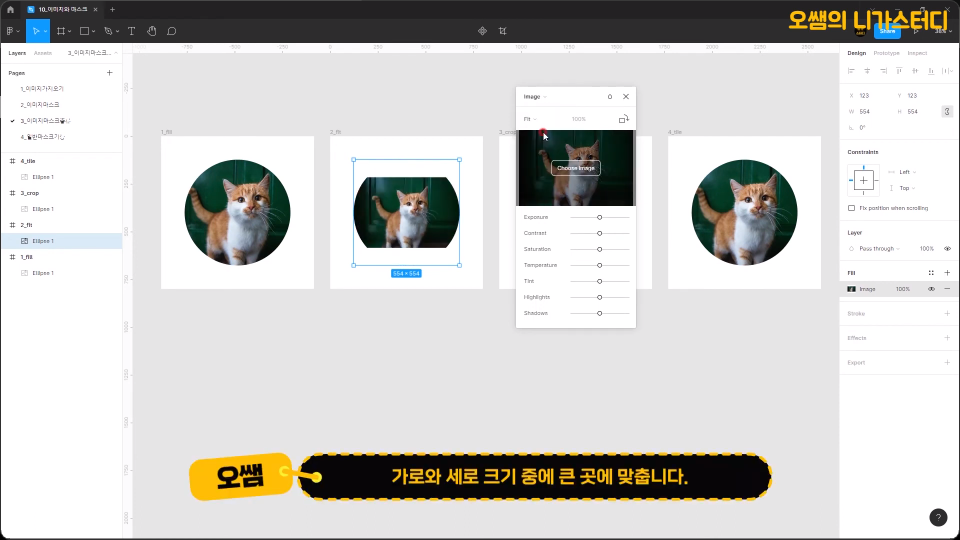Open vertical constraint Top dropdown
The image size is (960, 540).
pyautogui.click(x=907, y=188)
